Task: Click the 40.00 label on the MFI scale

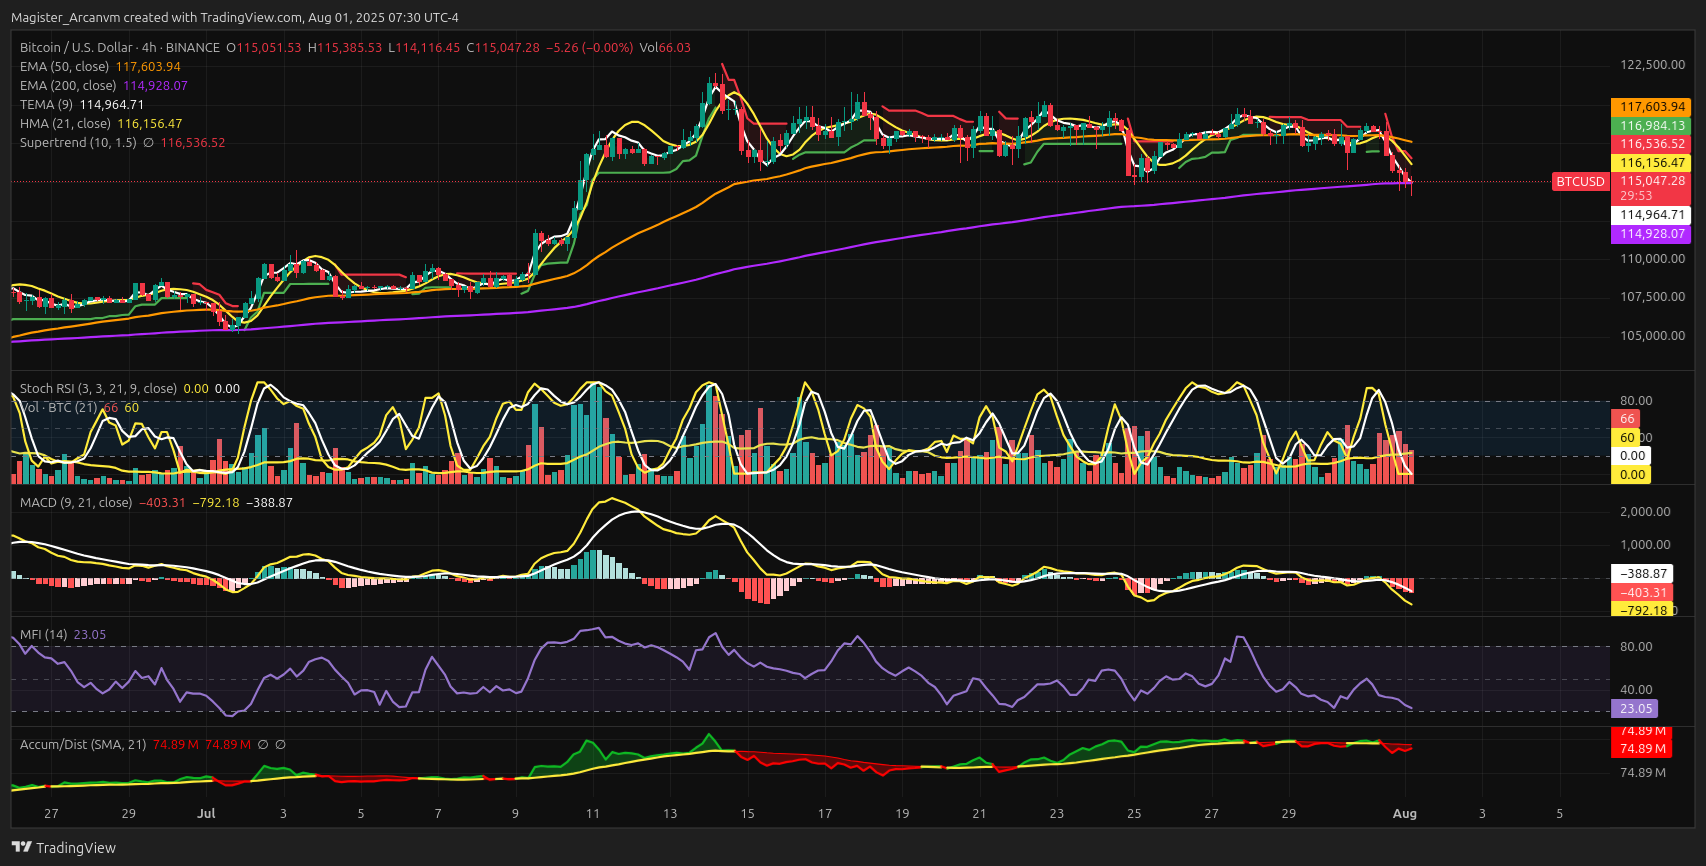Action: click(1636, 689)
